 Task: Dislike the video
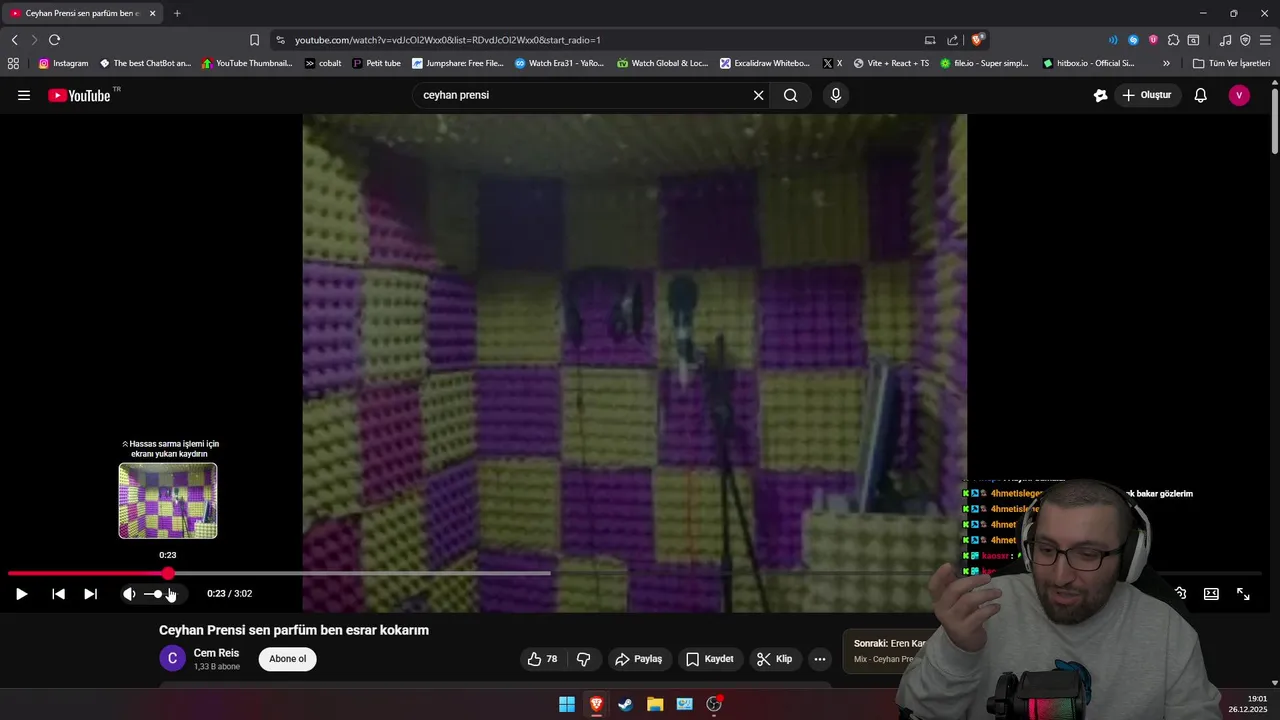coord(584,659)
